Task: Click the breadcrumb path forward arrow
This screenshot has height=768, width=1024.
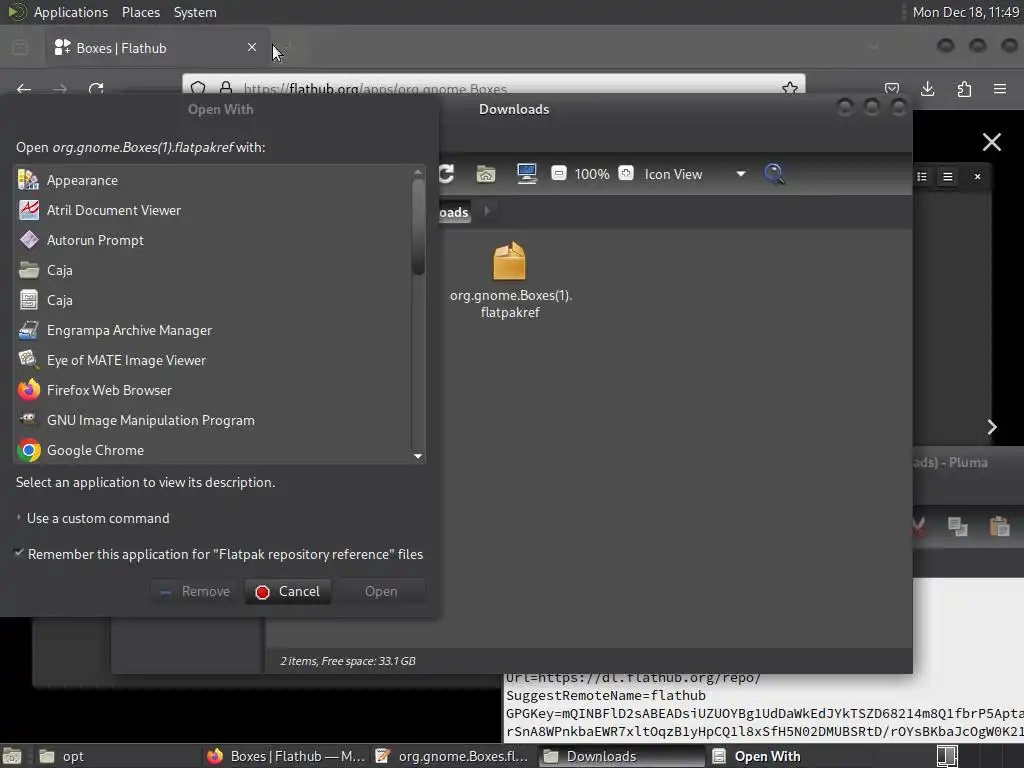Action: point(487,212)
